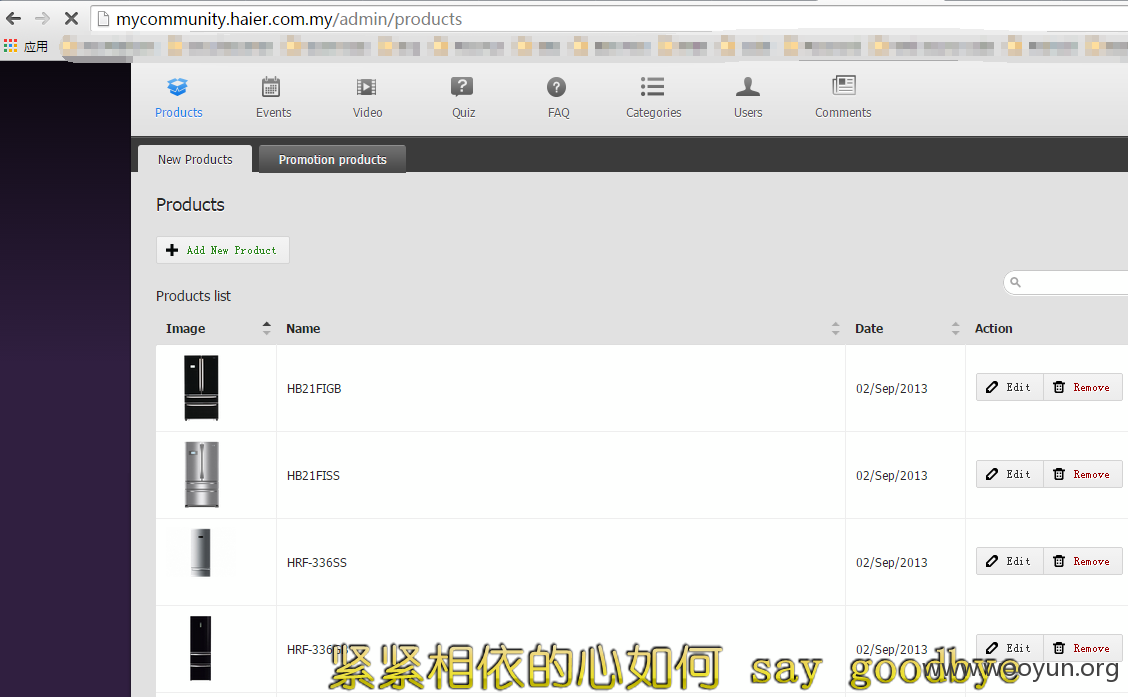Sort table by Date column arrows
1128x697 pixels.
pos(955,328)
